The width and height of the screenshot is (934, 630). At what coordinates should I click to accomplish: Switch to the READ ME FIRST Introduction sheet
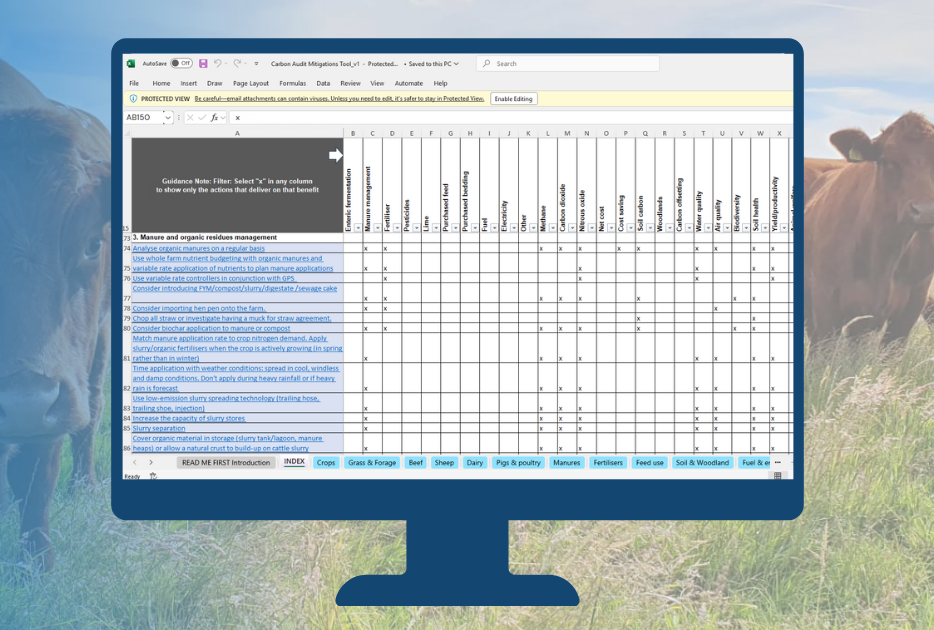coord(226,463)
